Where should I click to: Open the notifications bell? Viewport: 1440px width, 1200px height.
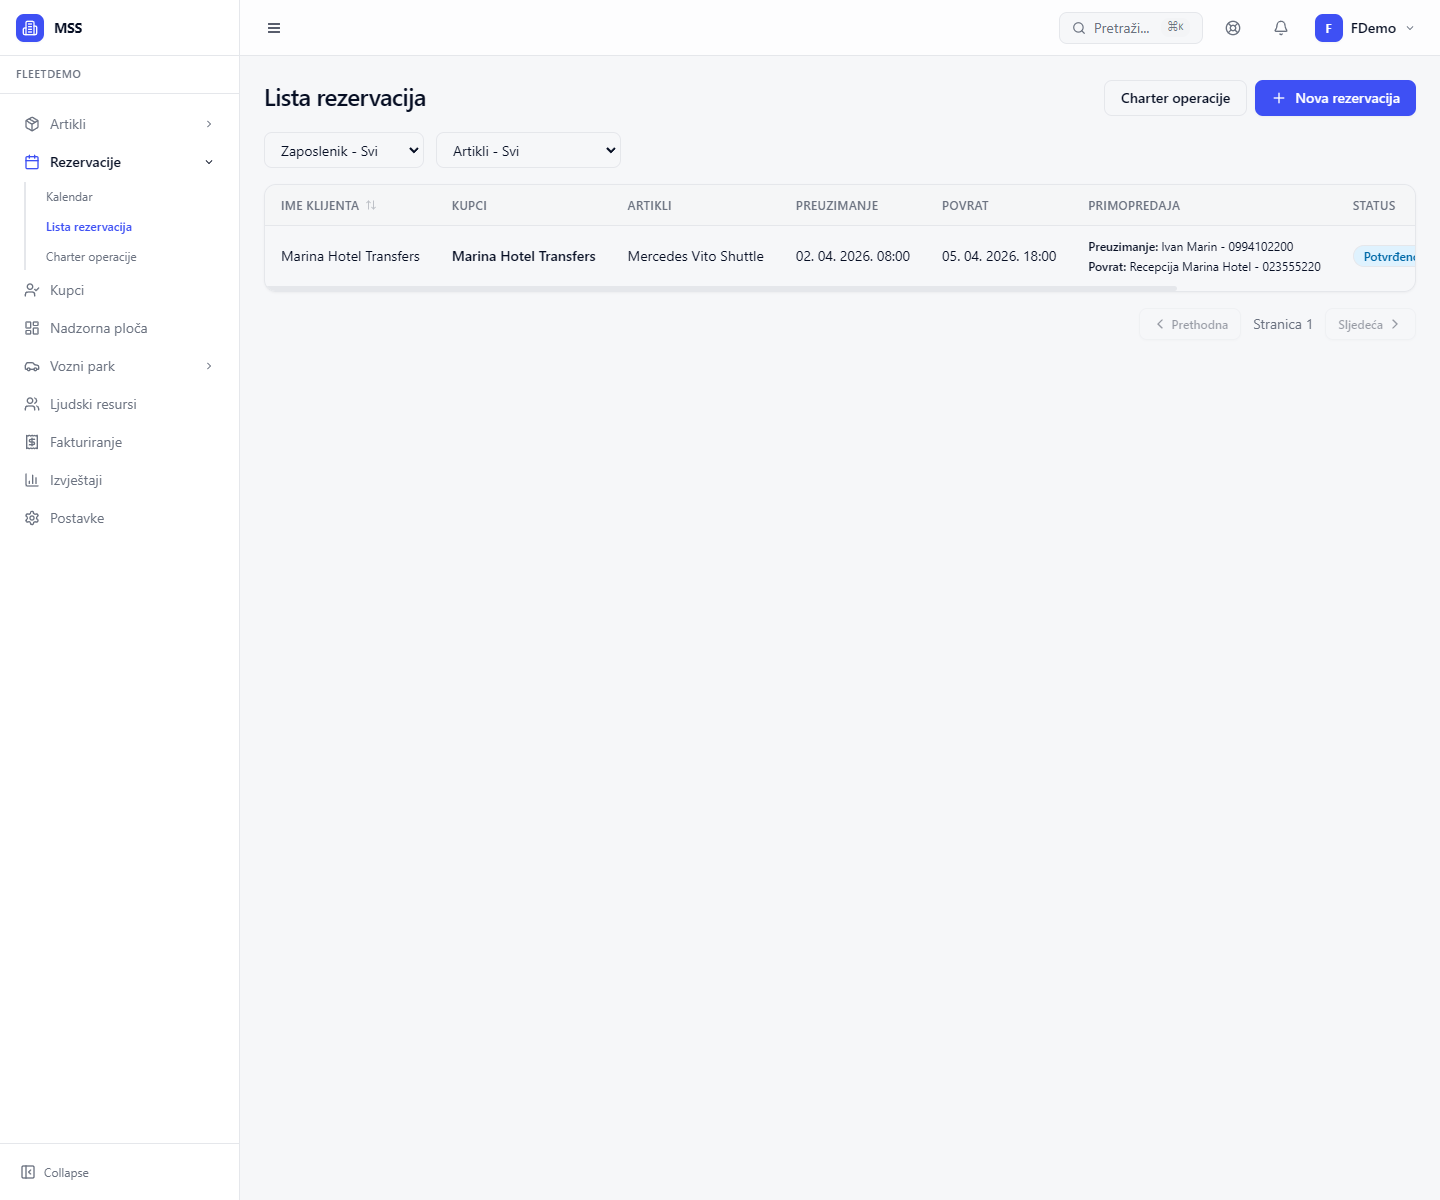point(1281,28)
